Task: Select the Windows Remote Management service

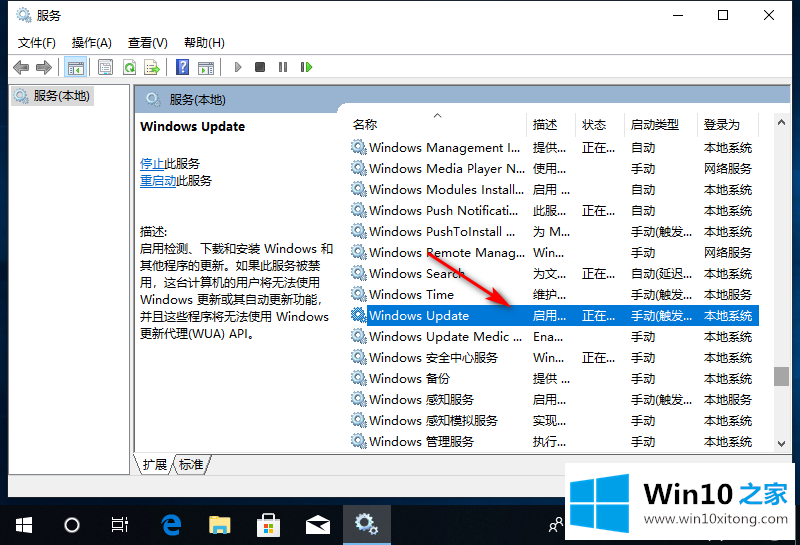Action: click(x=555, y=253)
